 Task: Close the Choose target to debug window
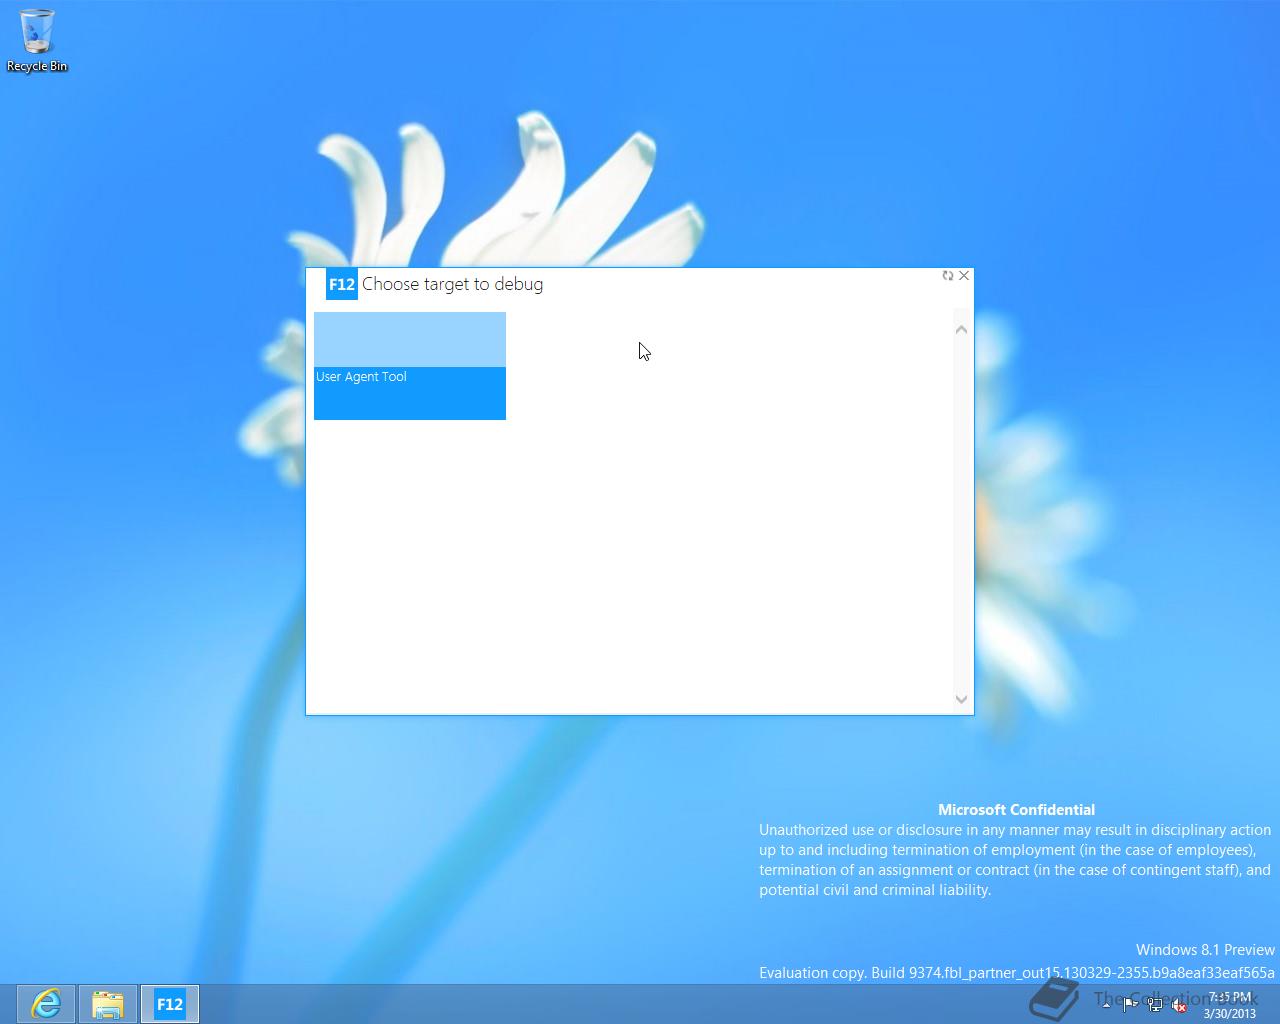[964, 276]
